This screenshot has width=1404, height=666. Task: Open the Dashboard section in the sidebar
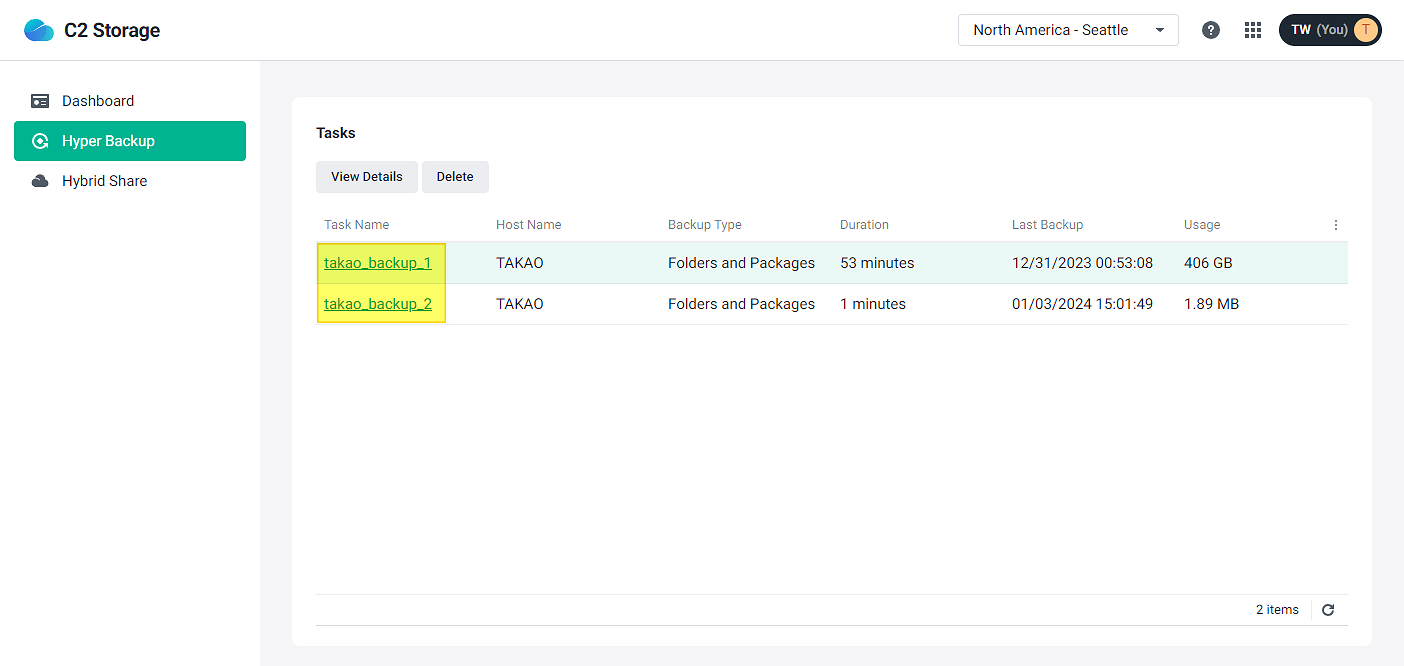[97, 100]
